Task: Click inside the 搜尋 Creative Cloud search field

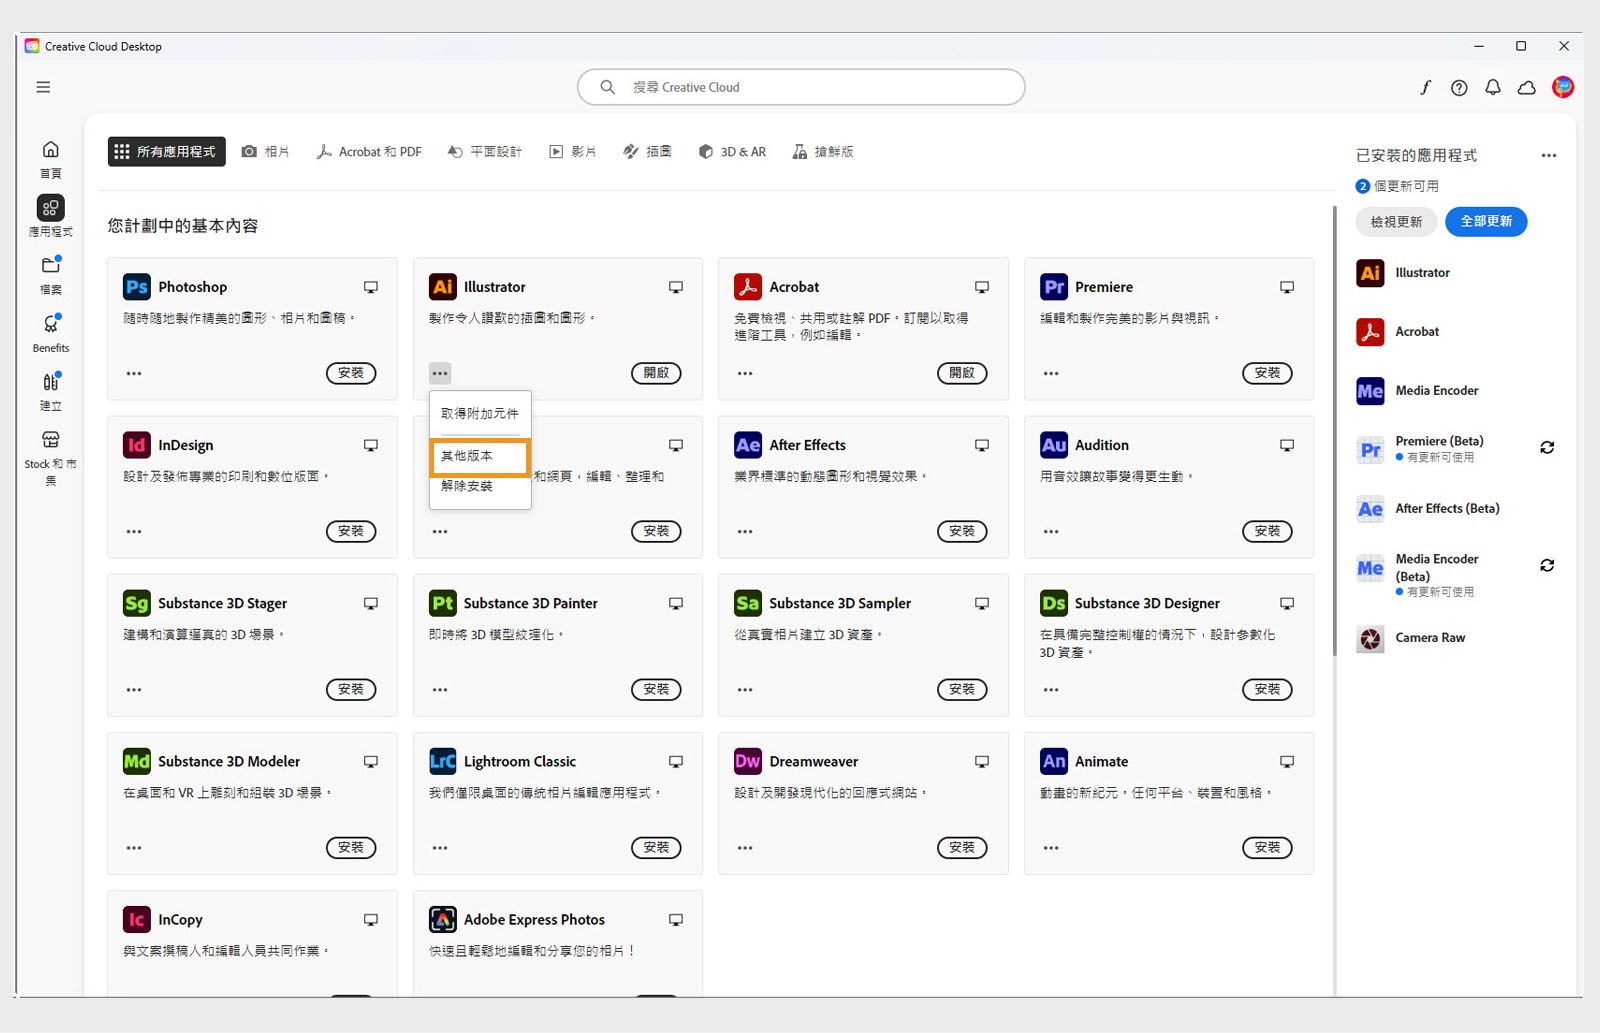Action: coord(800,87)
